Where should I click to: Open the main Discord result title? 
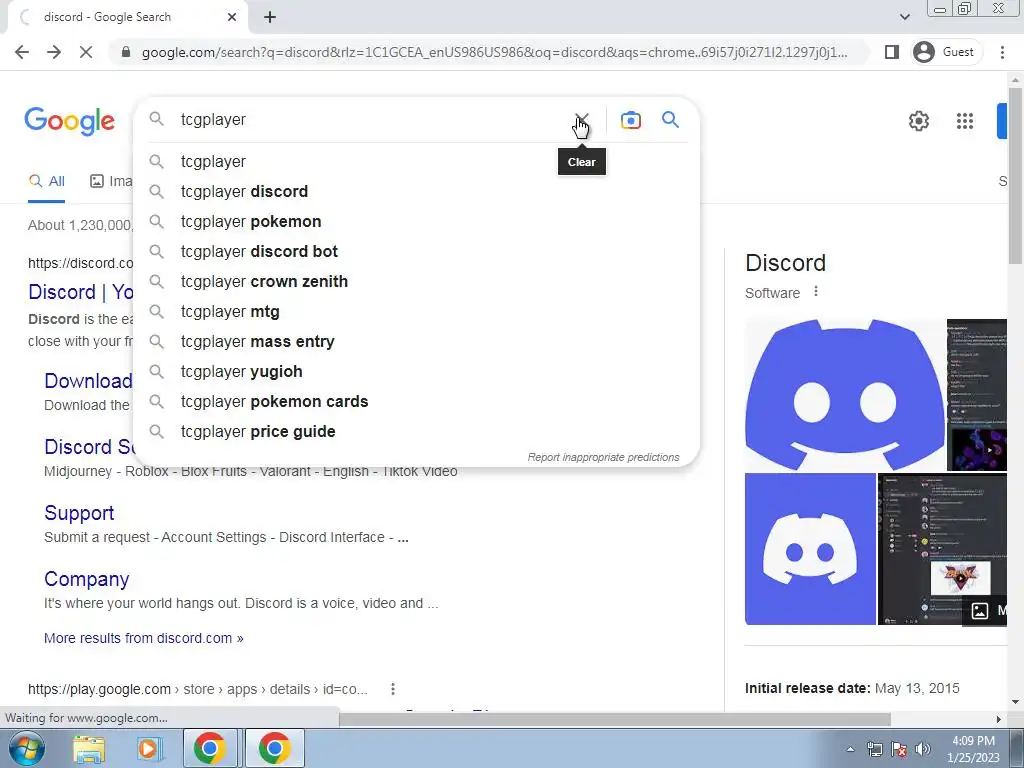click(81, 292)
